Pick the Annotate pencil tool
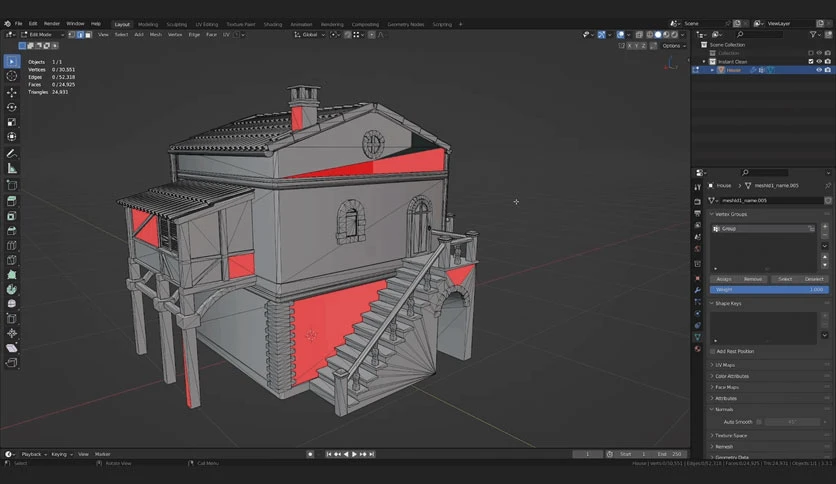This screenshot has height=484, width=836. [11, 154]
